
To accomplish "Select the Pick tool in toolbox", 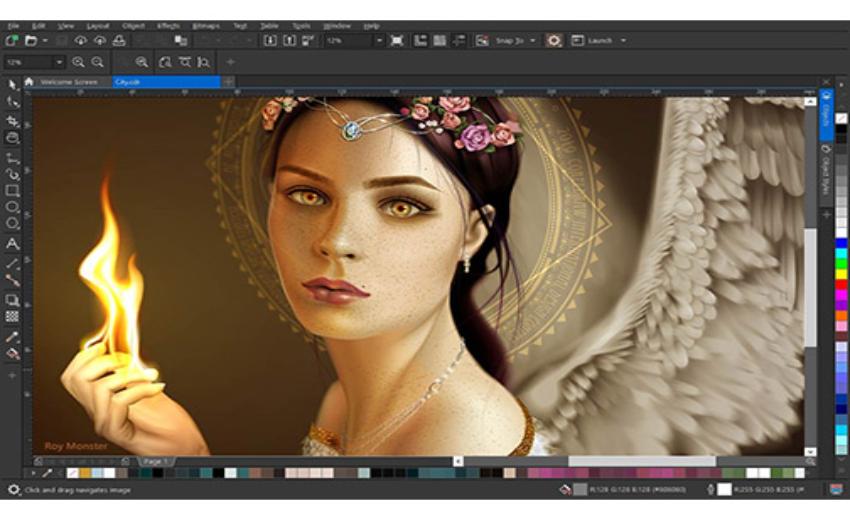I will coord(12,85).
